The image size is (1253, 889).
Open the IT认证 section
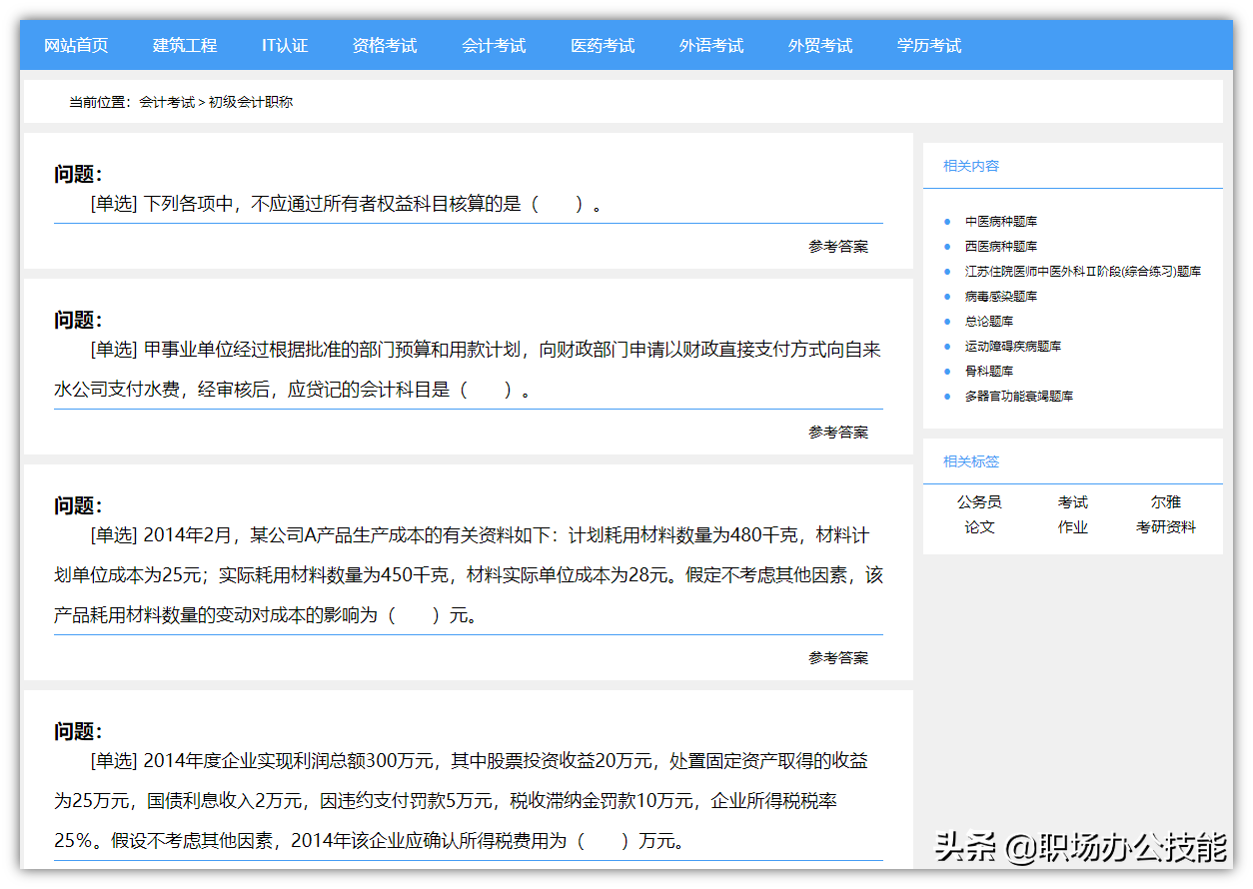point(285,45)
